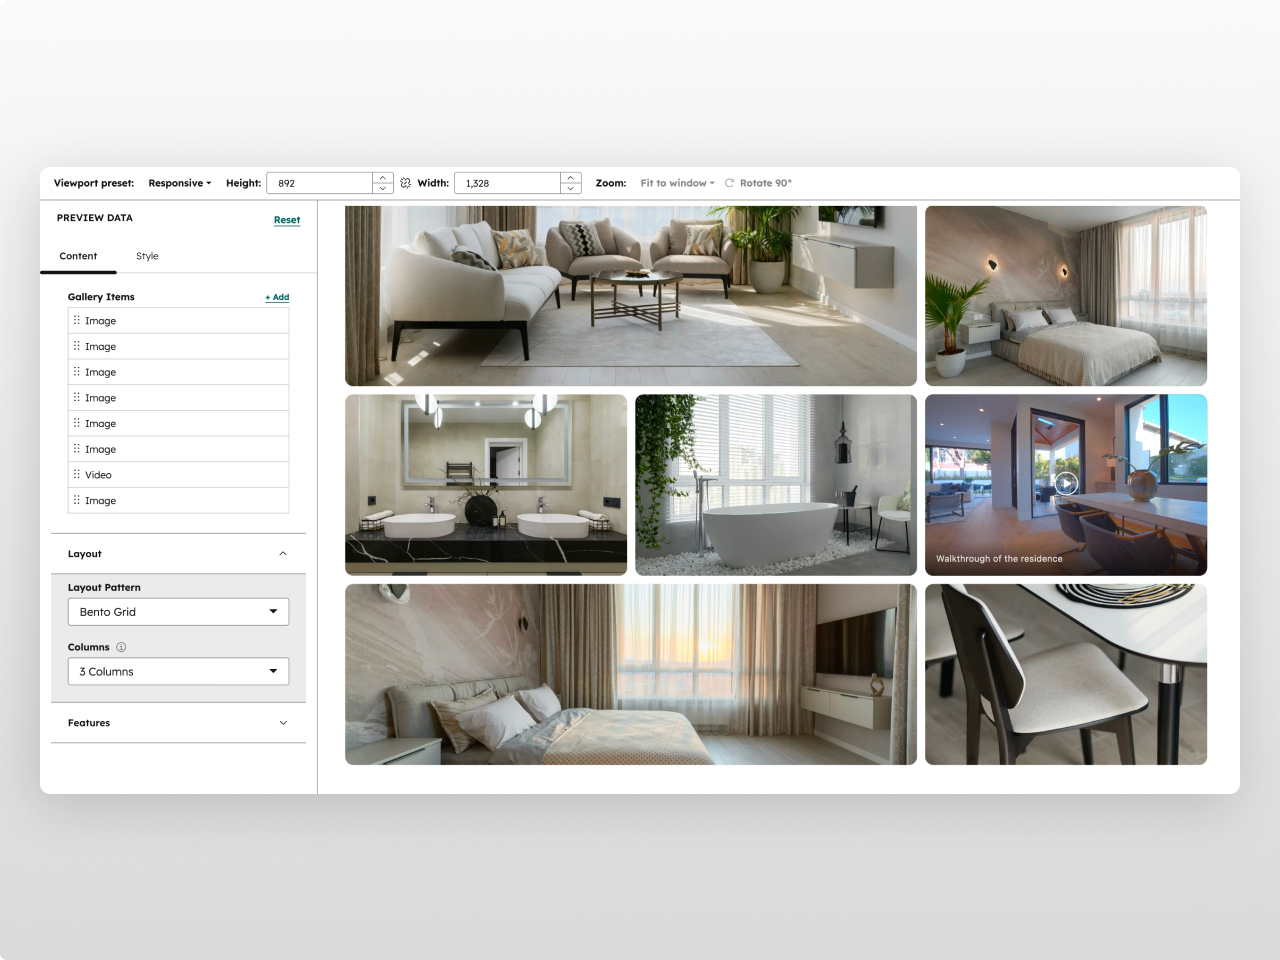The image size is (1280, 960).
Task: Click the up arrow on the Height stepper
Action: (x=382, y=177)
